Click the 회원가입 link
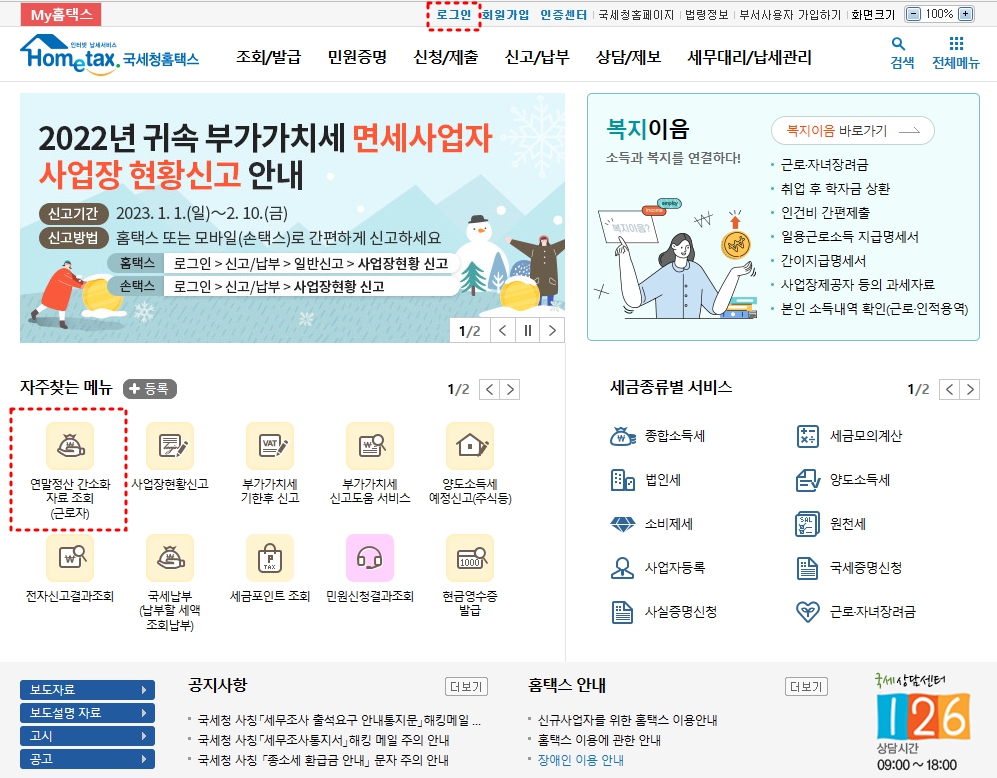 505,15
